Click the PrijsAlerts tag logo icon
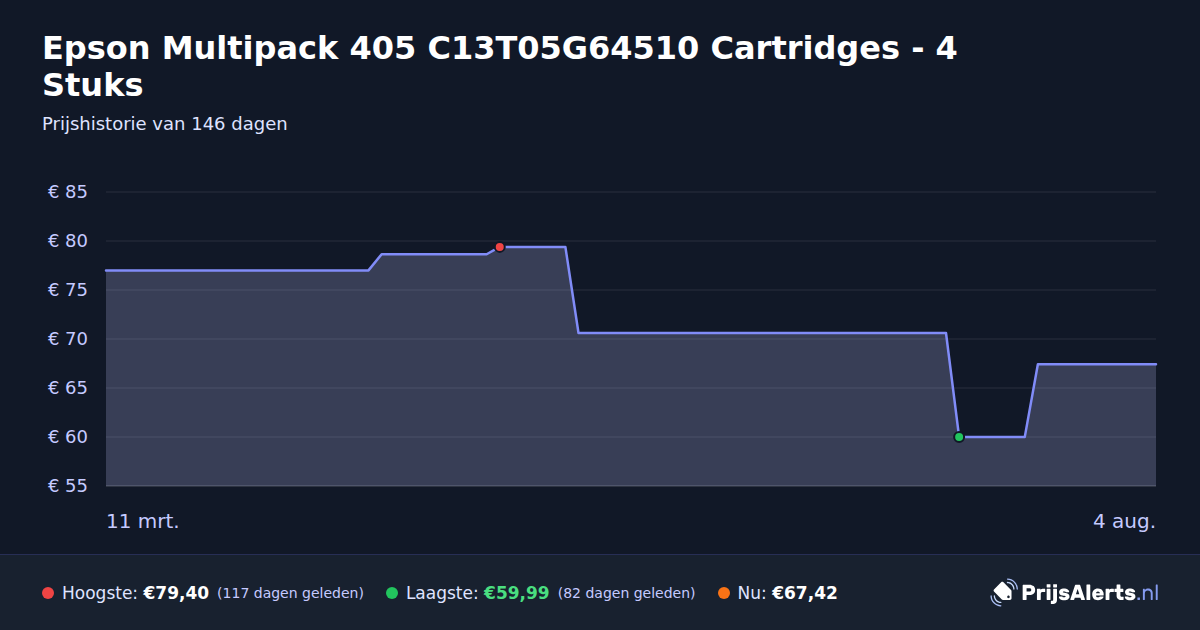The image size is (1200, 630). coord(1003,593)
